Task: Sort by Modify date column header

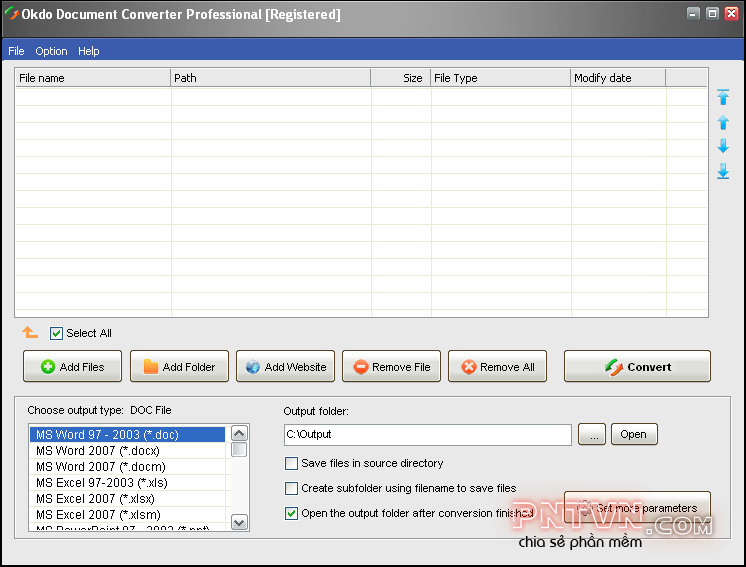Action: click(x=618, y=78)
